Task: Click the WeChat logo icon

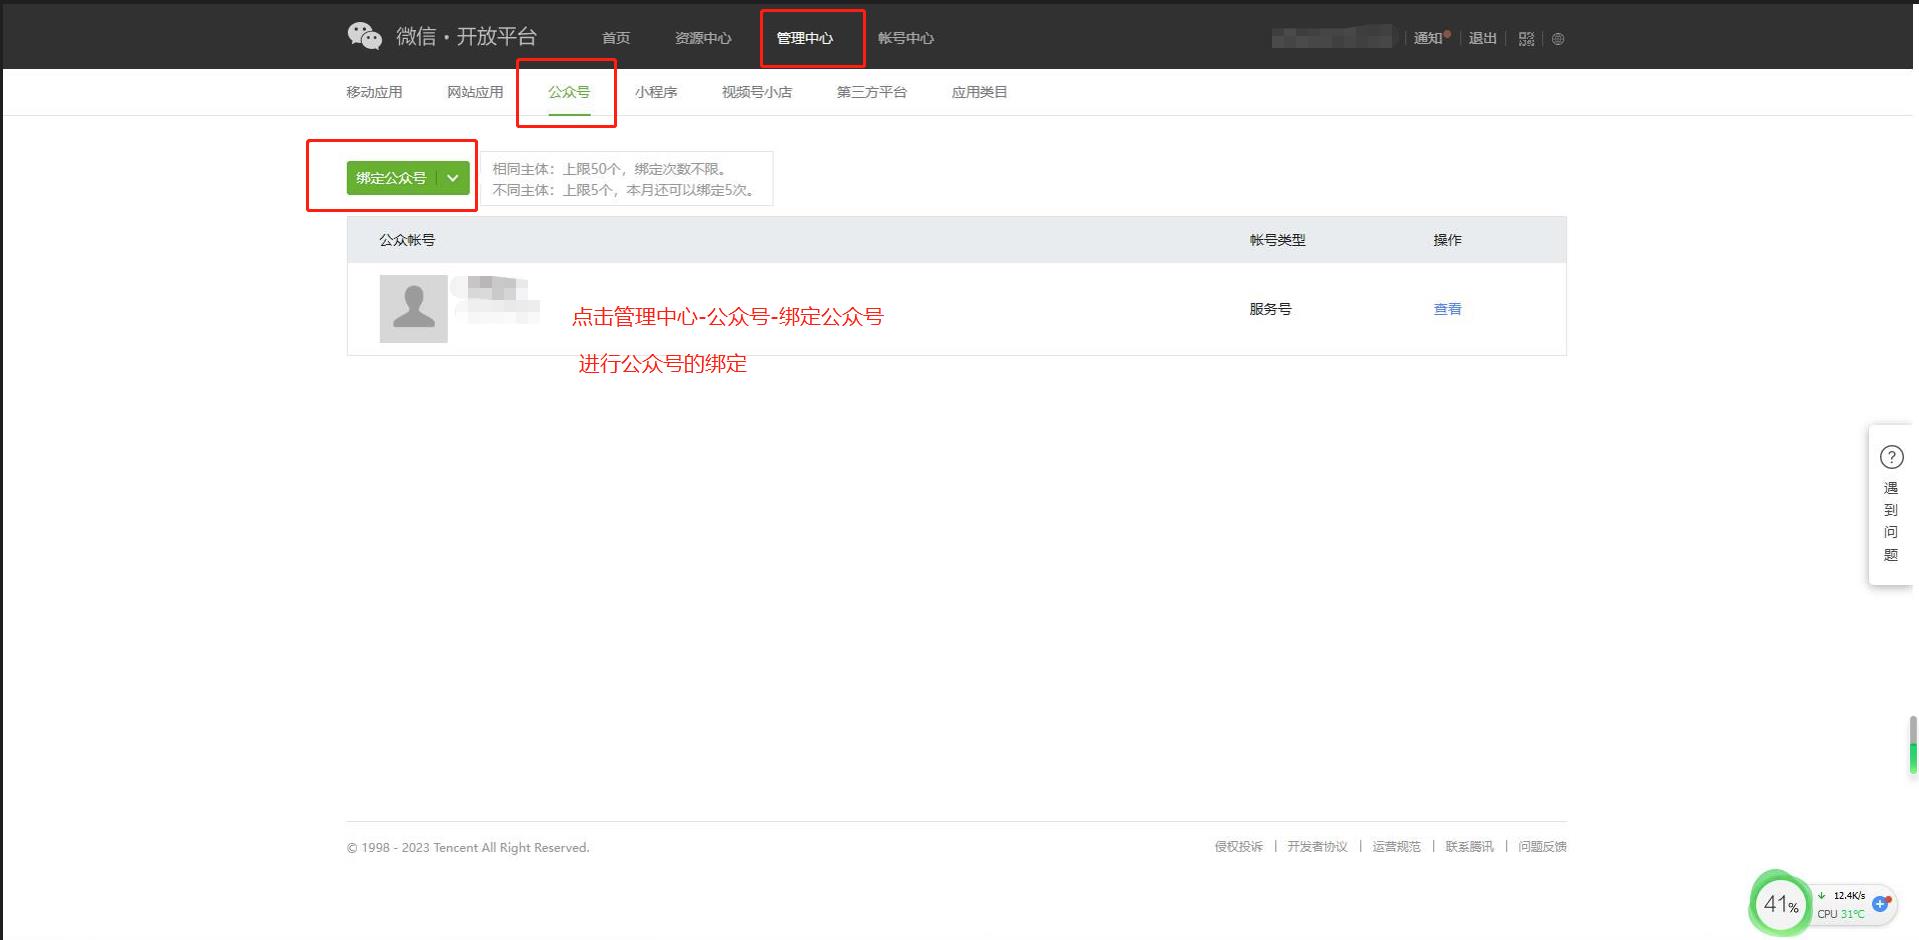Action: pos(364,36)
